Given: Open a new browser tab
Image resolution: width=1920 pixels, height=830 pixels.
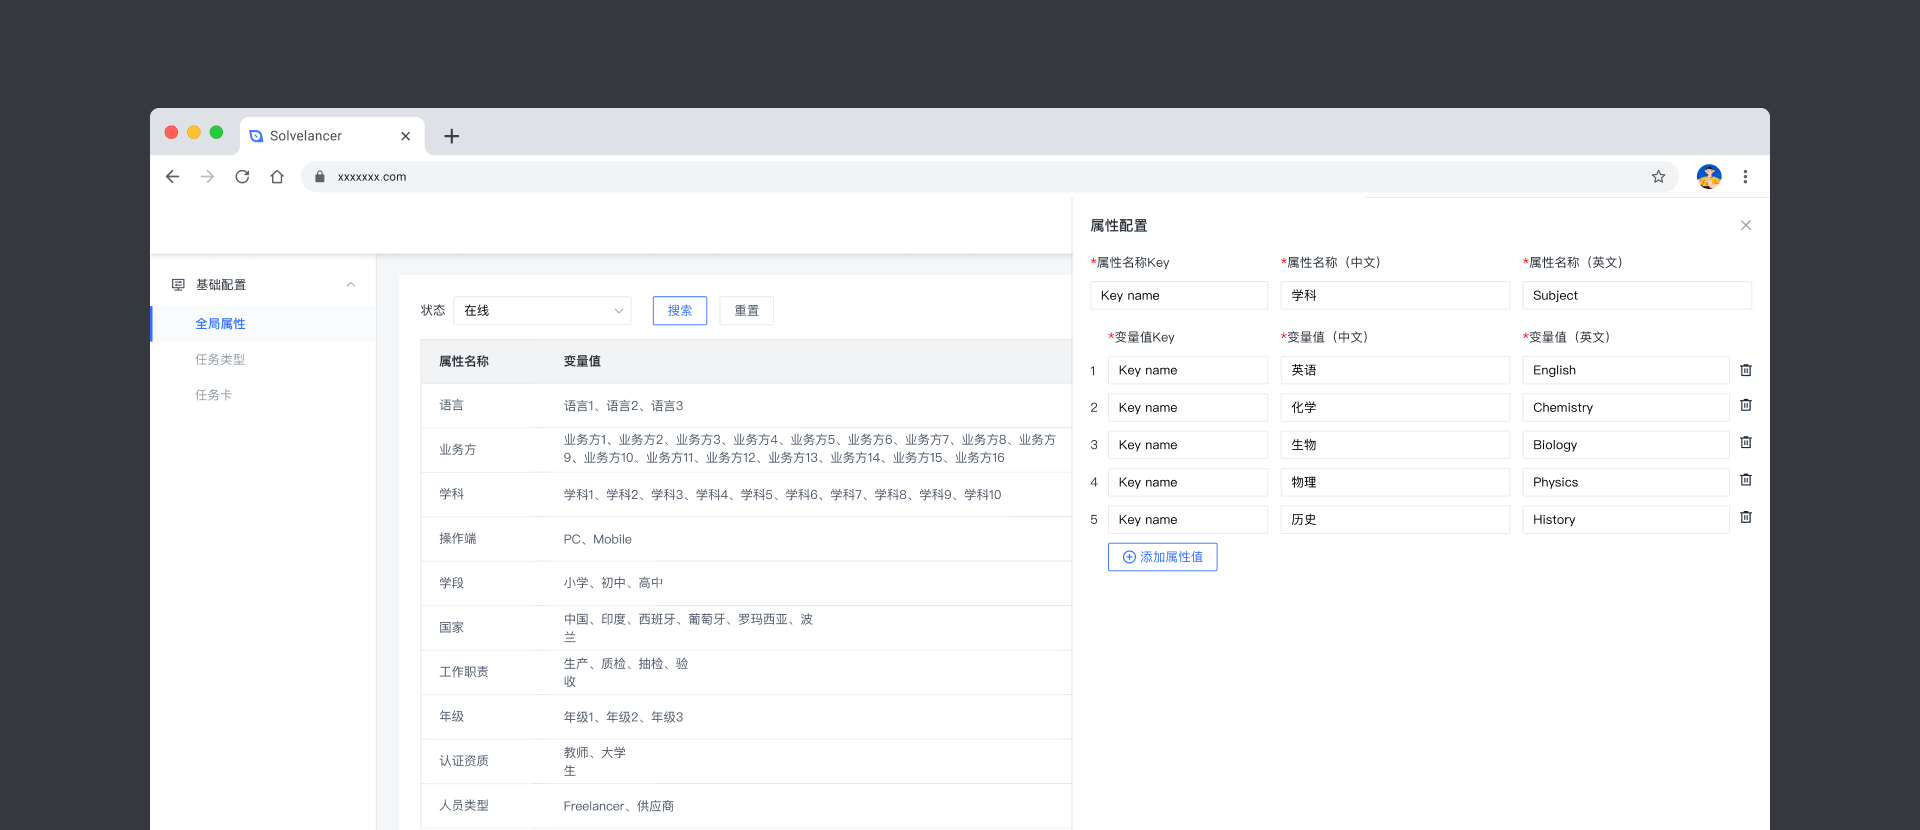Looking at the screenshot, I should (x=451, y=136).
